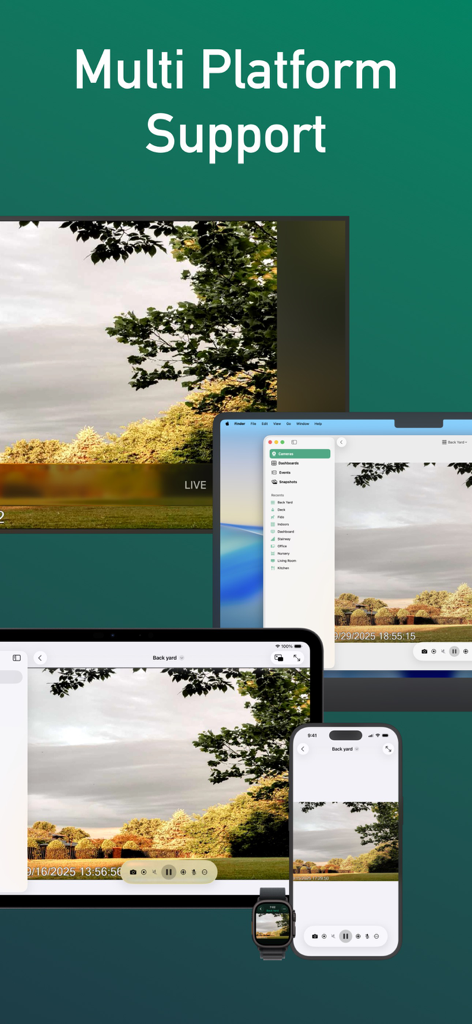
Task: Open the File menu in the Mac menu bar
Action: click(x=253, y=423)
